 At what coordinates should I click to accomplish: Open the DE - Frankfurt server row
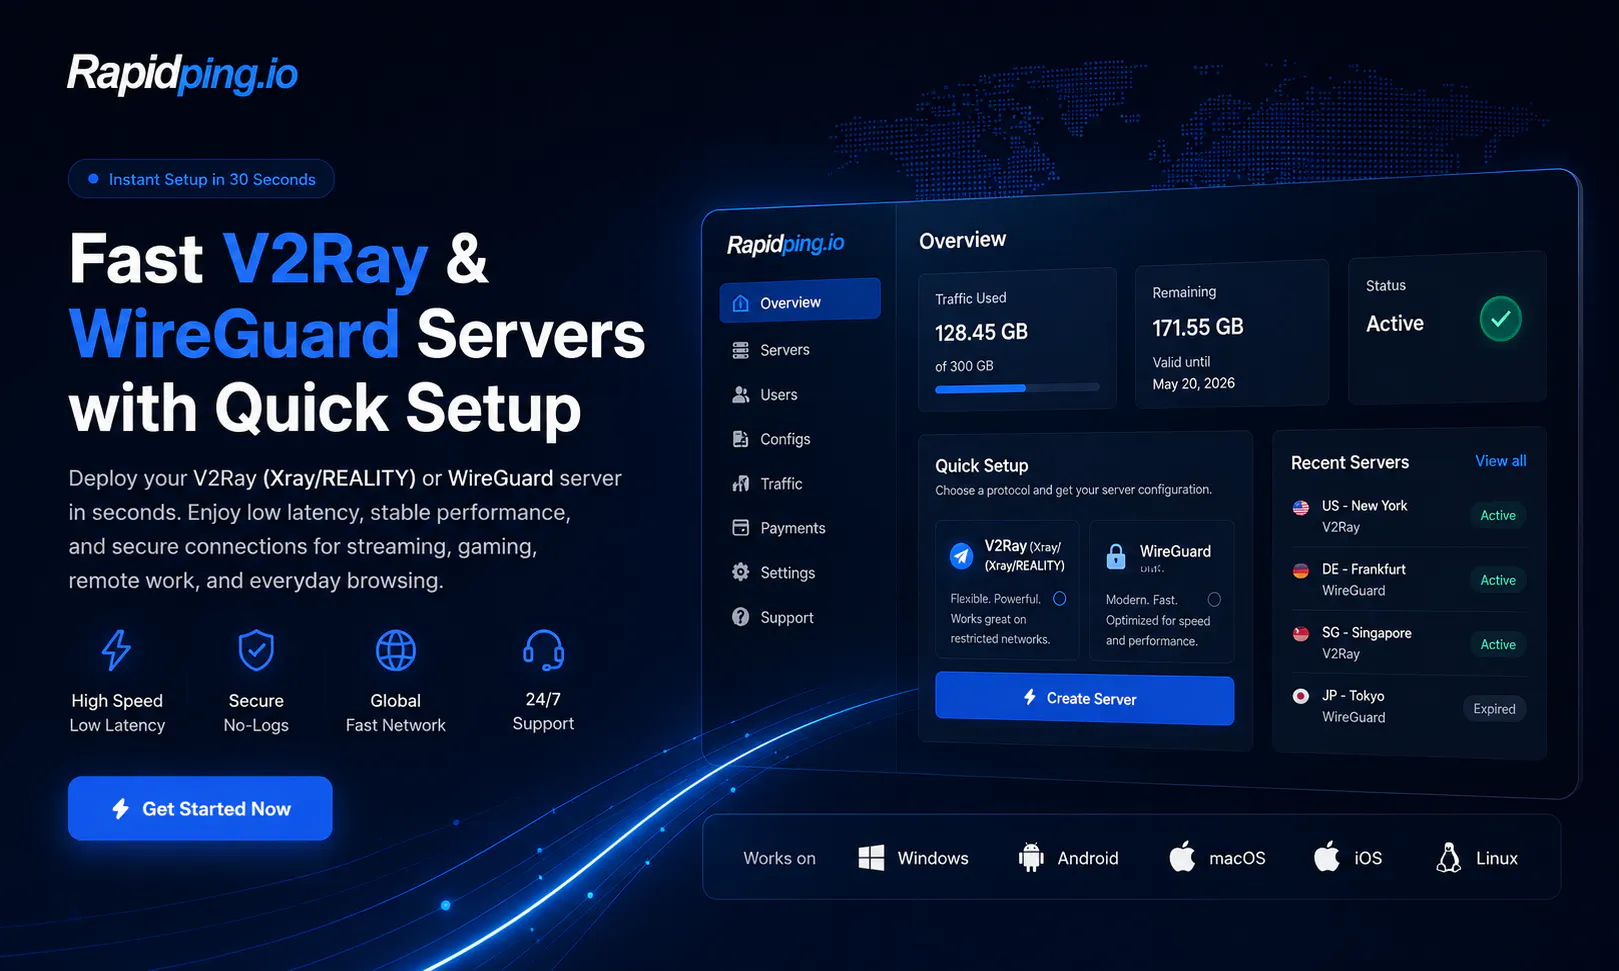coord(1408,579)
